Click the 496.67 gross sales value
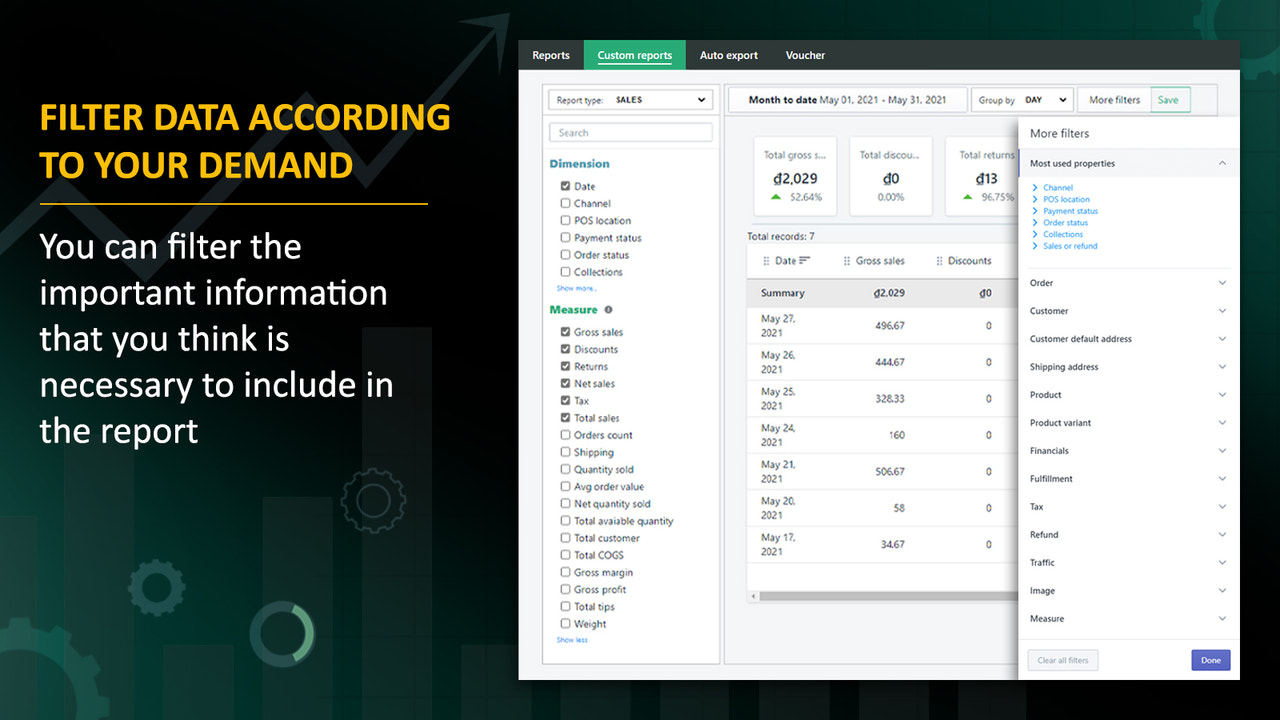 coord(889,326)
